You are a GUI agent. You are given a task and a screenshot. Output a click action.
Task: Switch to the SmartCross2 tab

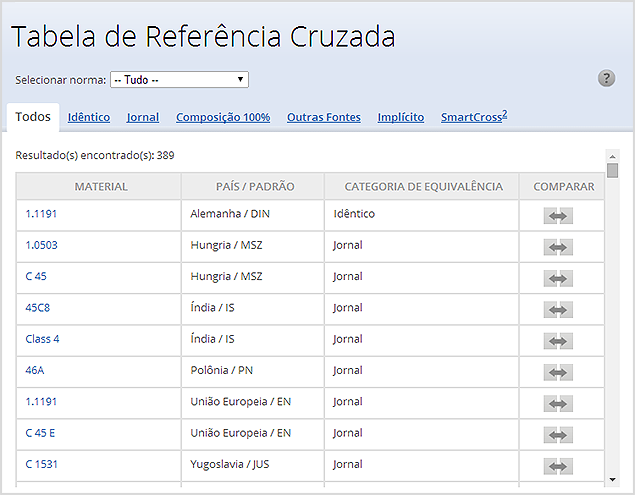474,117
